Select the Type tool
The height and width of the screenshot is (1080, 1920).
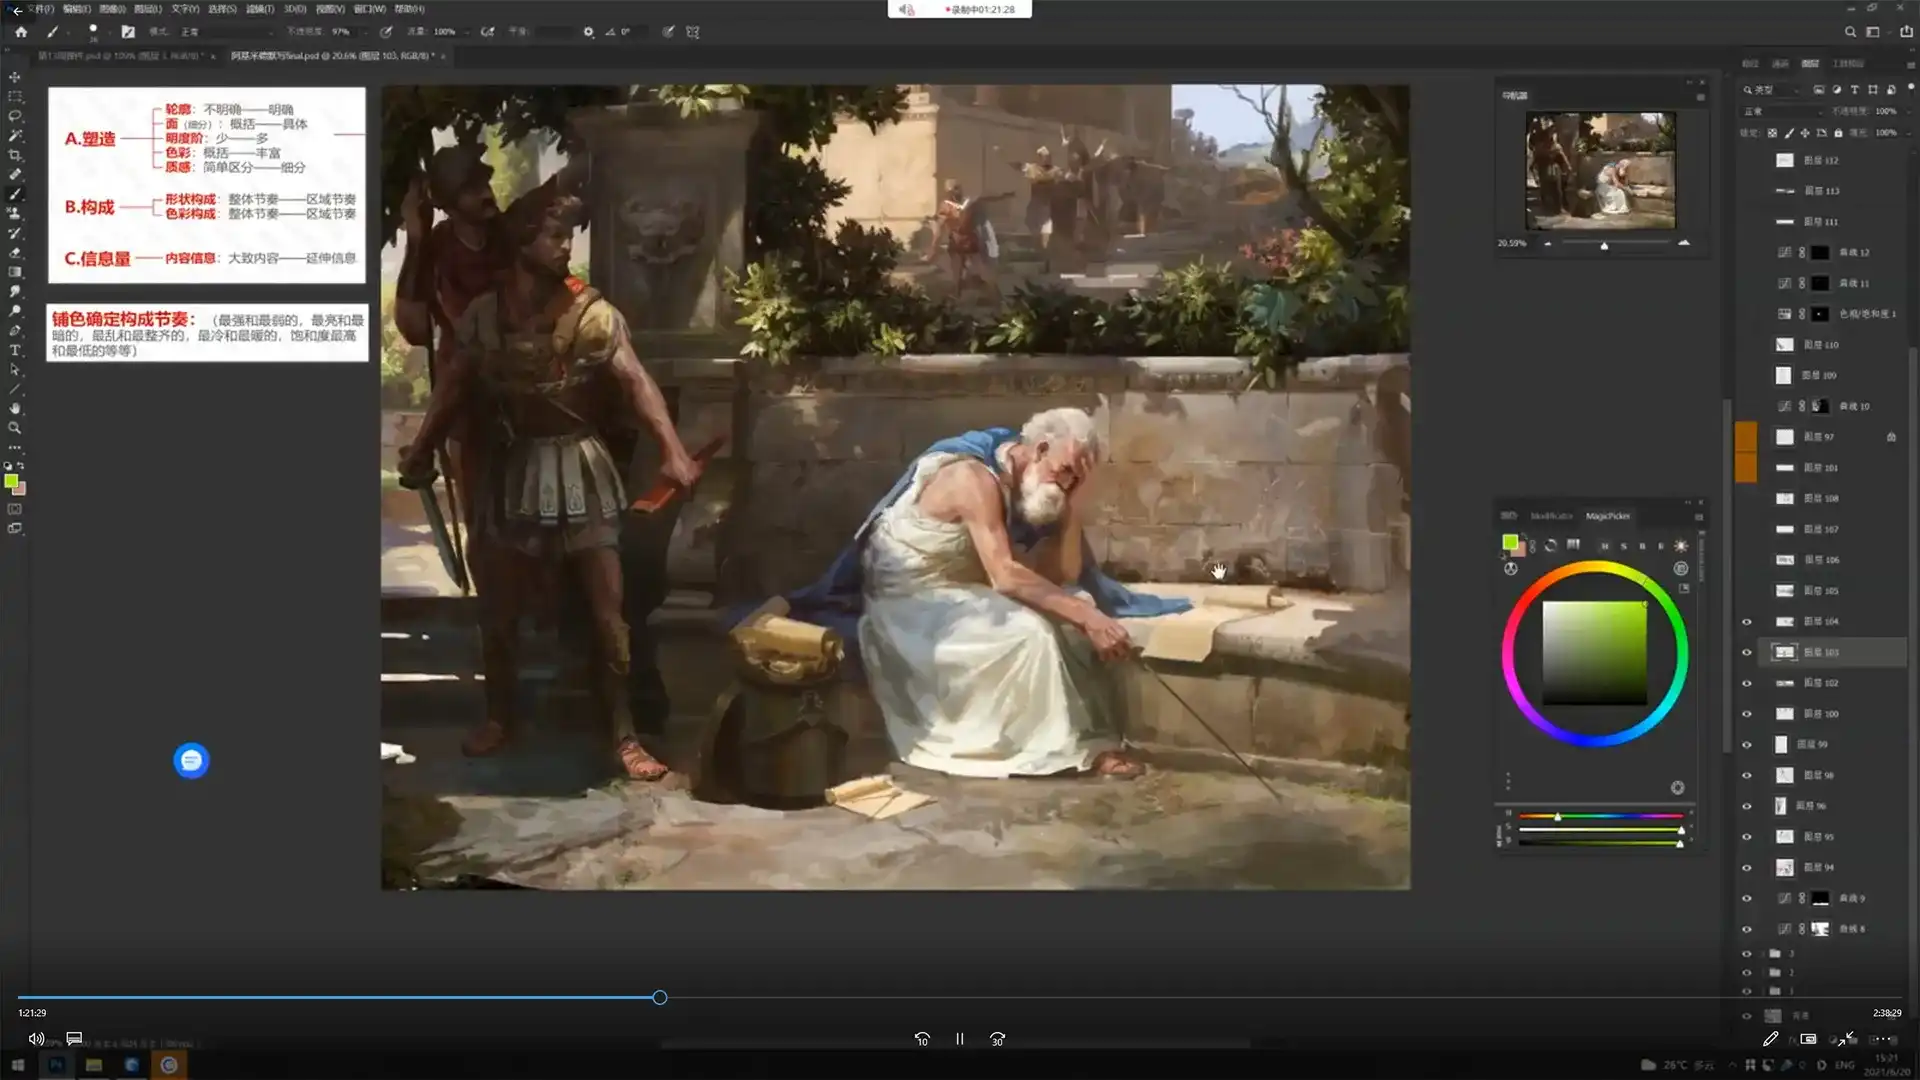click(15, 350)
